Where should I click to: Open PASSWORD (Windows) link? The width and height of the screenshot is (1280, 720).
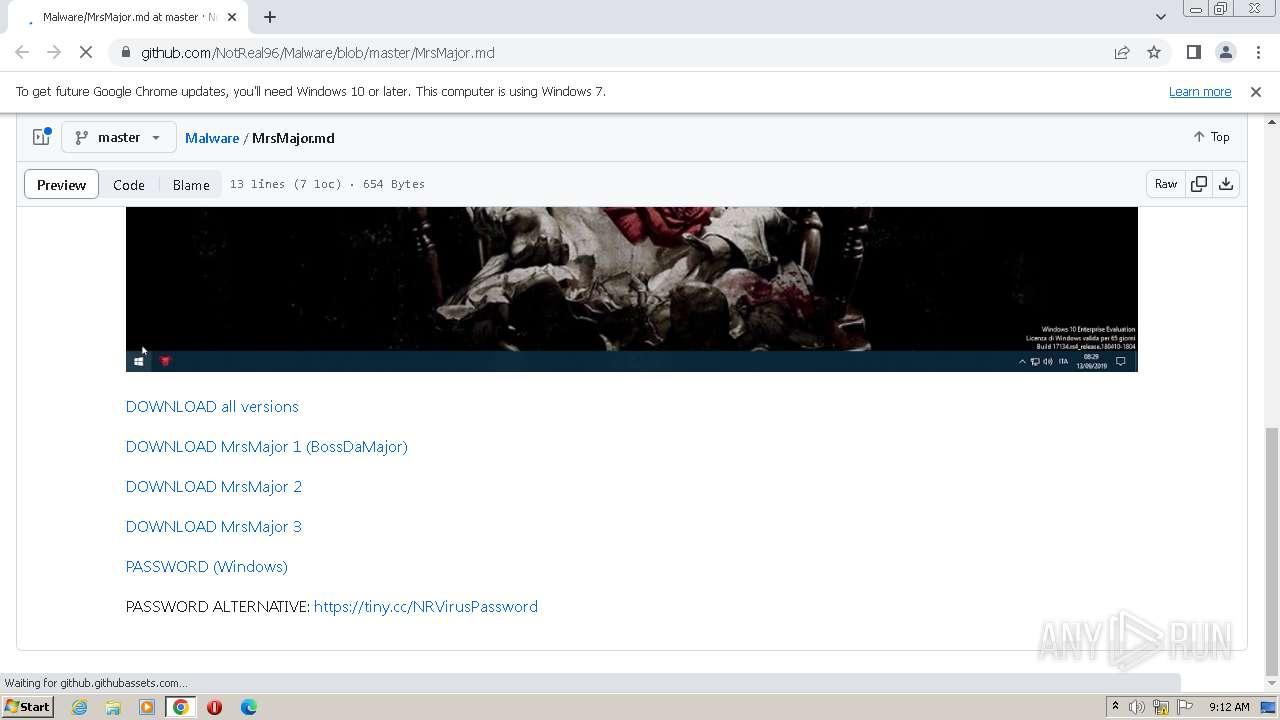(x=207, y=566)
